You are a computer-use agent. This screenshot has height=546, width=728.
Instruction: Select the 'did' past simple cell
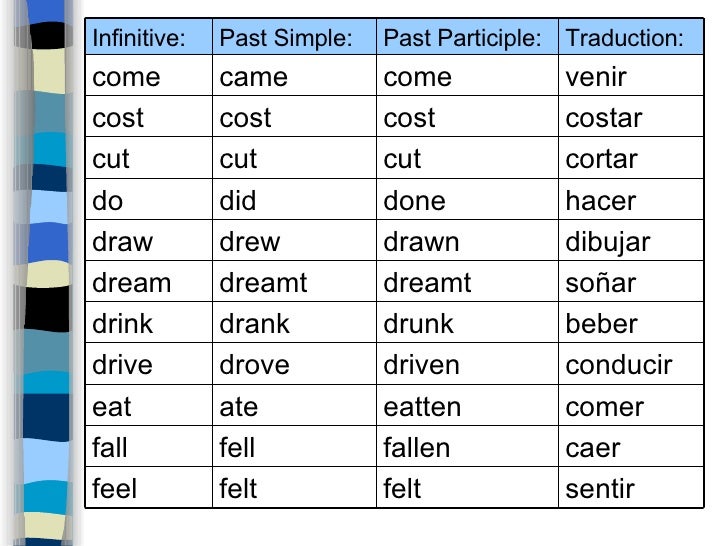pyautogui.click(x=294, y=199)
